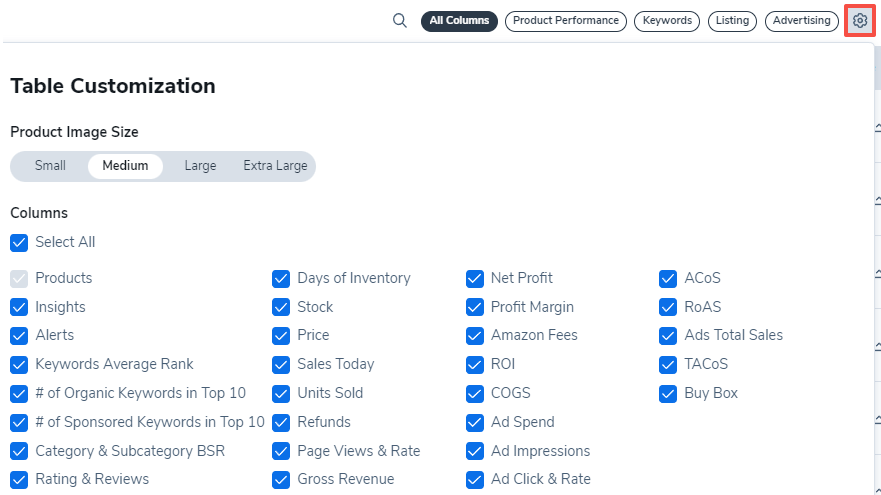
Task: Disable the Days of Inventory column
Action: click(281, 278)
